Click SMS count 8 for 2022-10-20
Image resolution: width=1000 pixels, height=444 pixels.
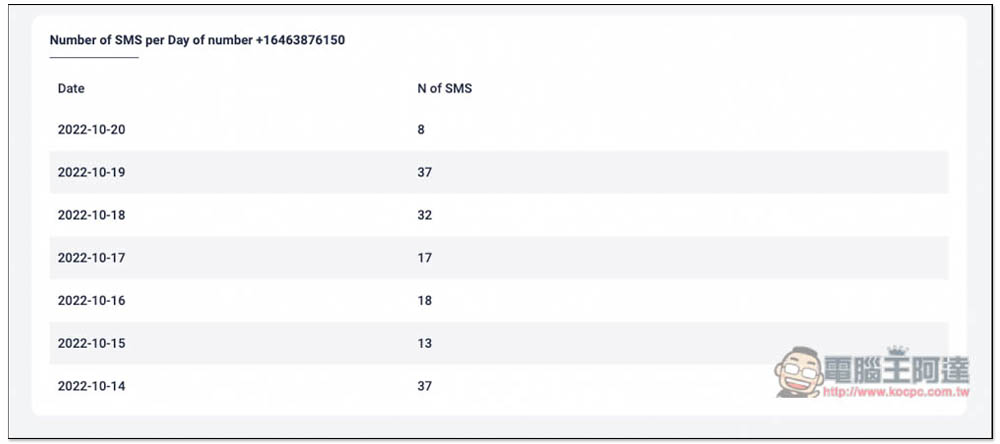(x=421, y=130)
